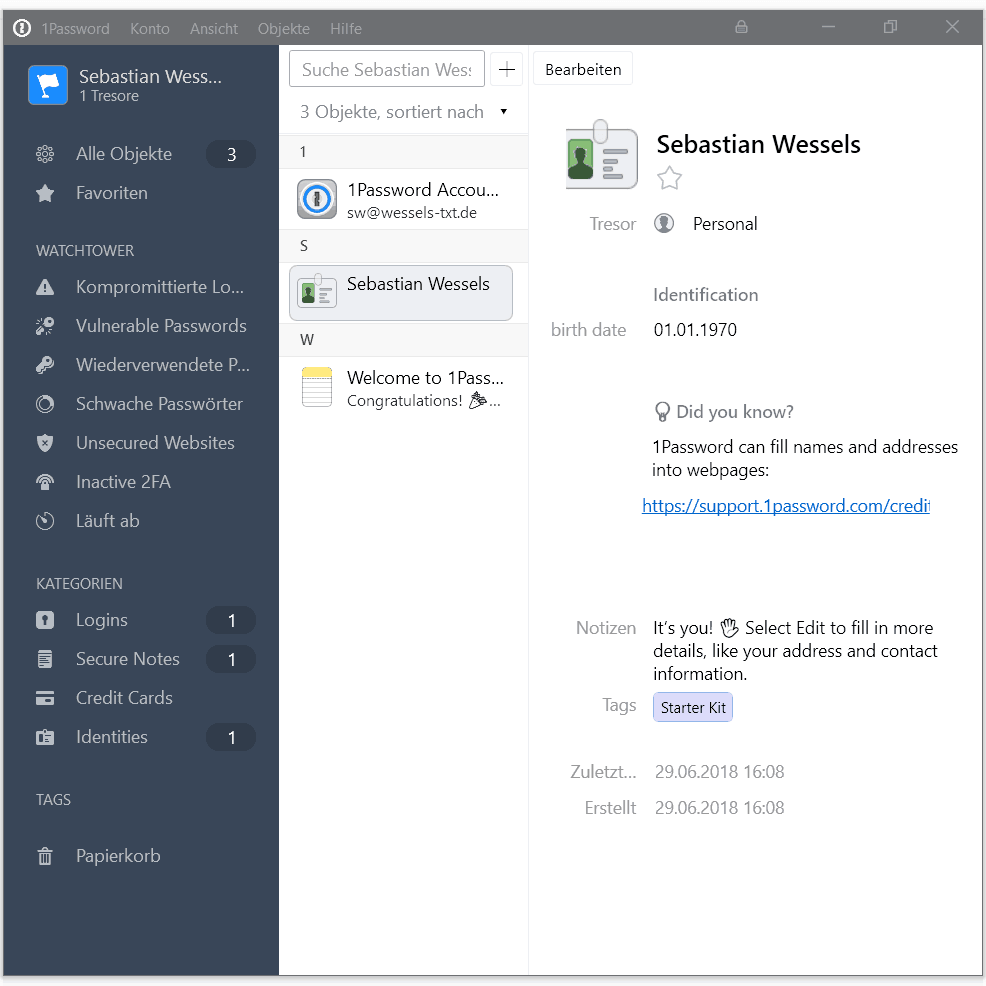Screen dimensions: 986x986
Task: Click the blue flag account icon
Action: [x=48, y=85]
